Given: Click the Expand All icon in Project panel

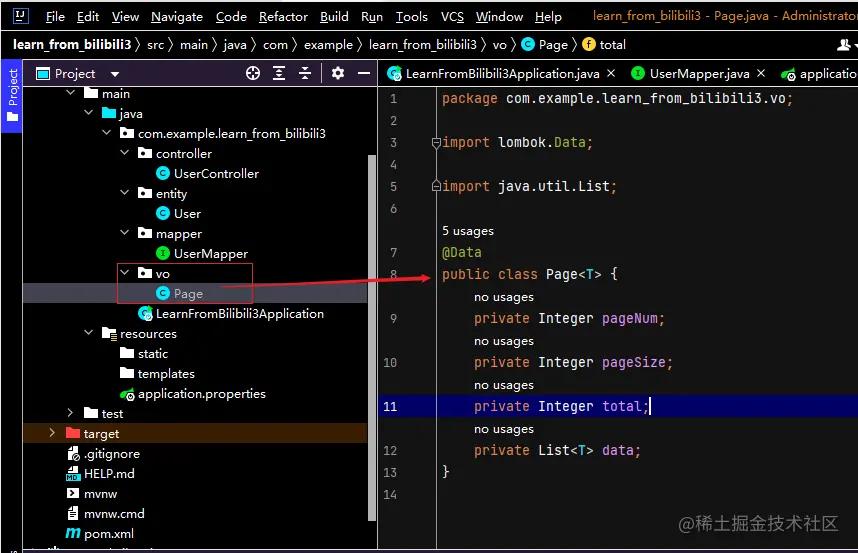Looking at the screenshot, I should [279, 73].
